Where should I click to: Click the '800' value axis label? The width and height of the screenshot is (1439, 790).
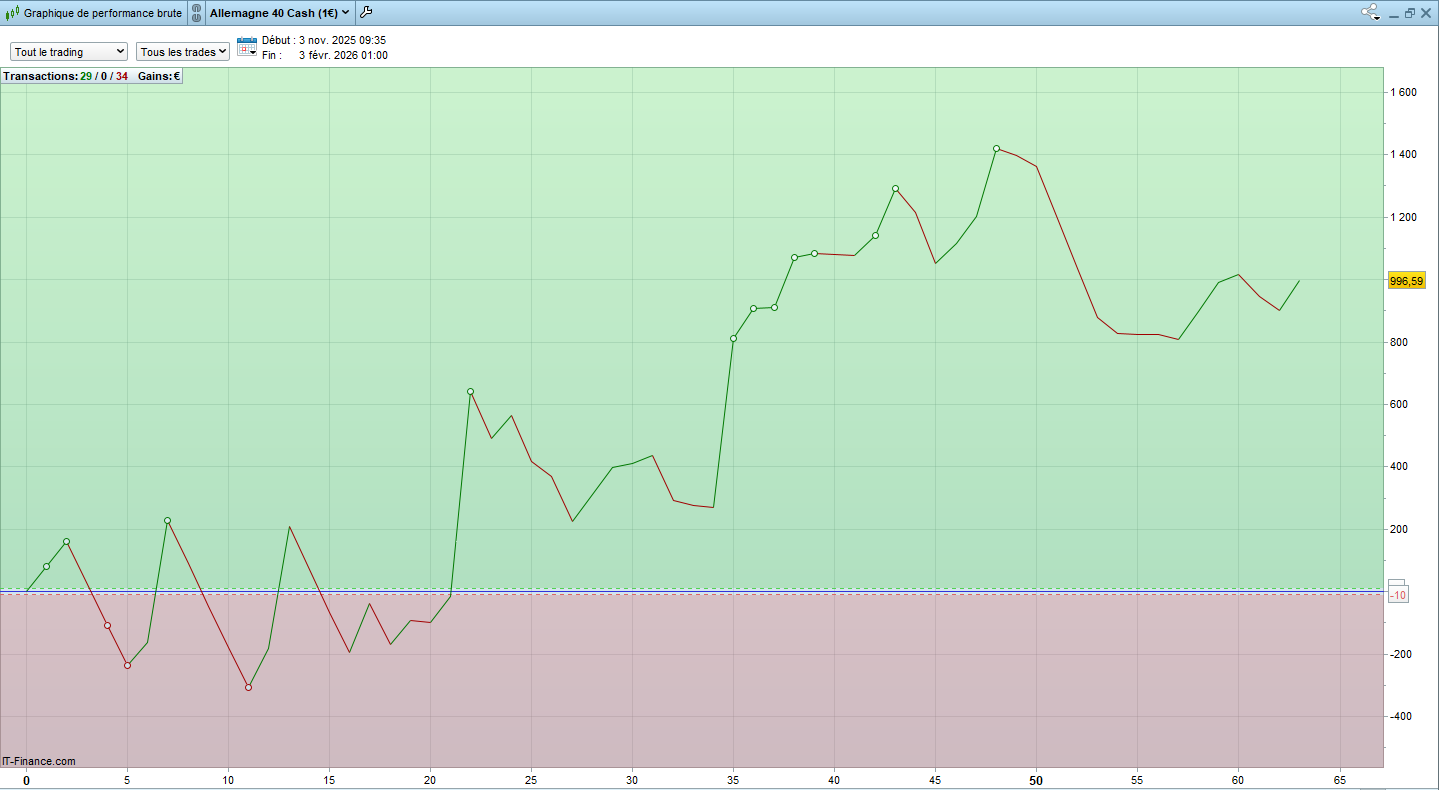1400,342
